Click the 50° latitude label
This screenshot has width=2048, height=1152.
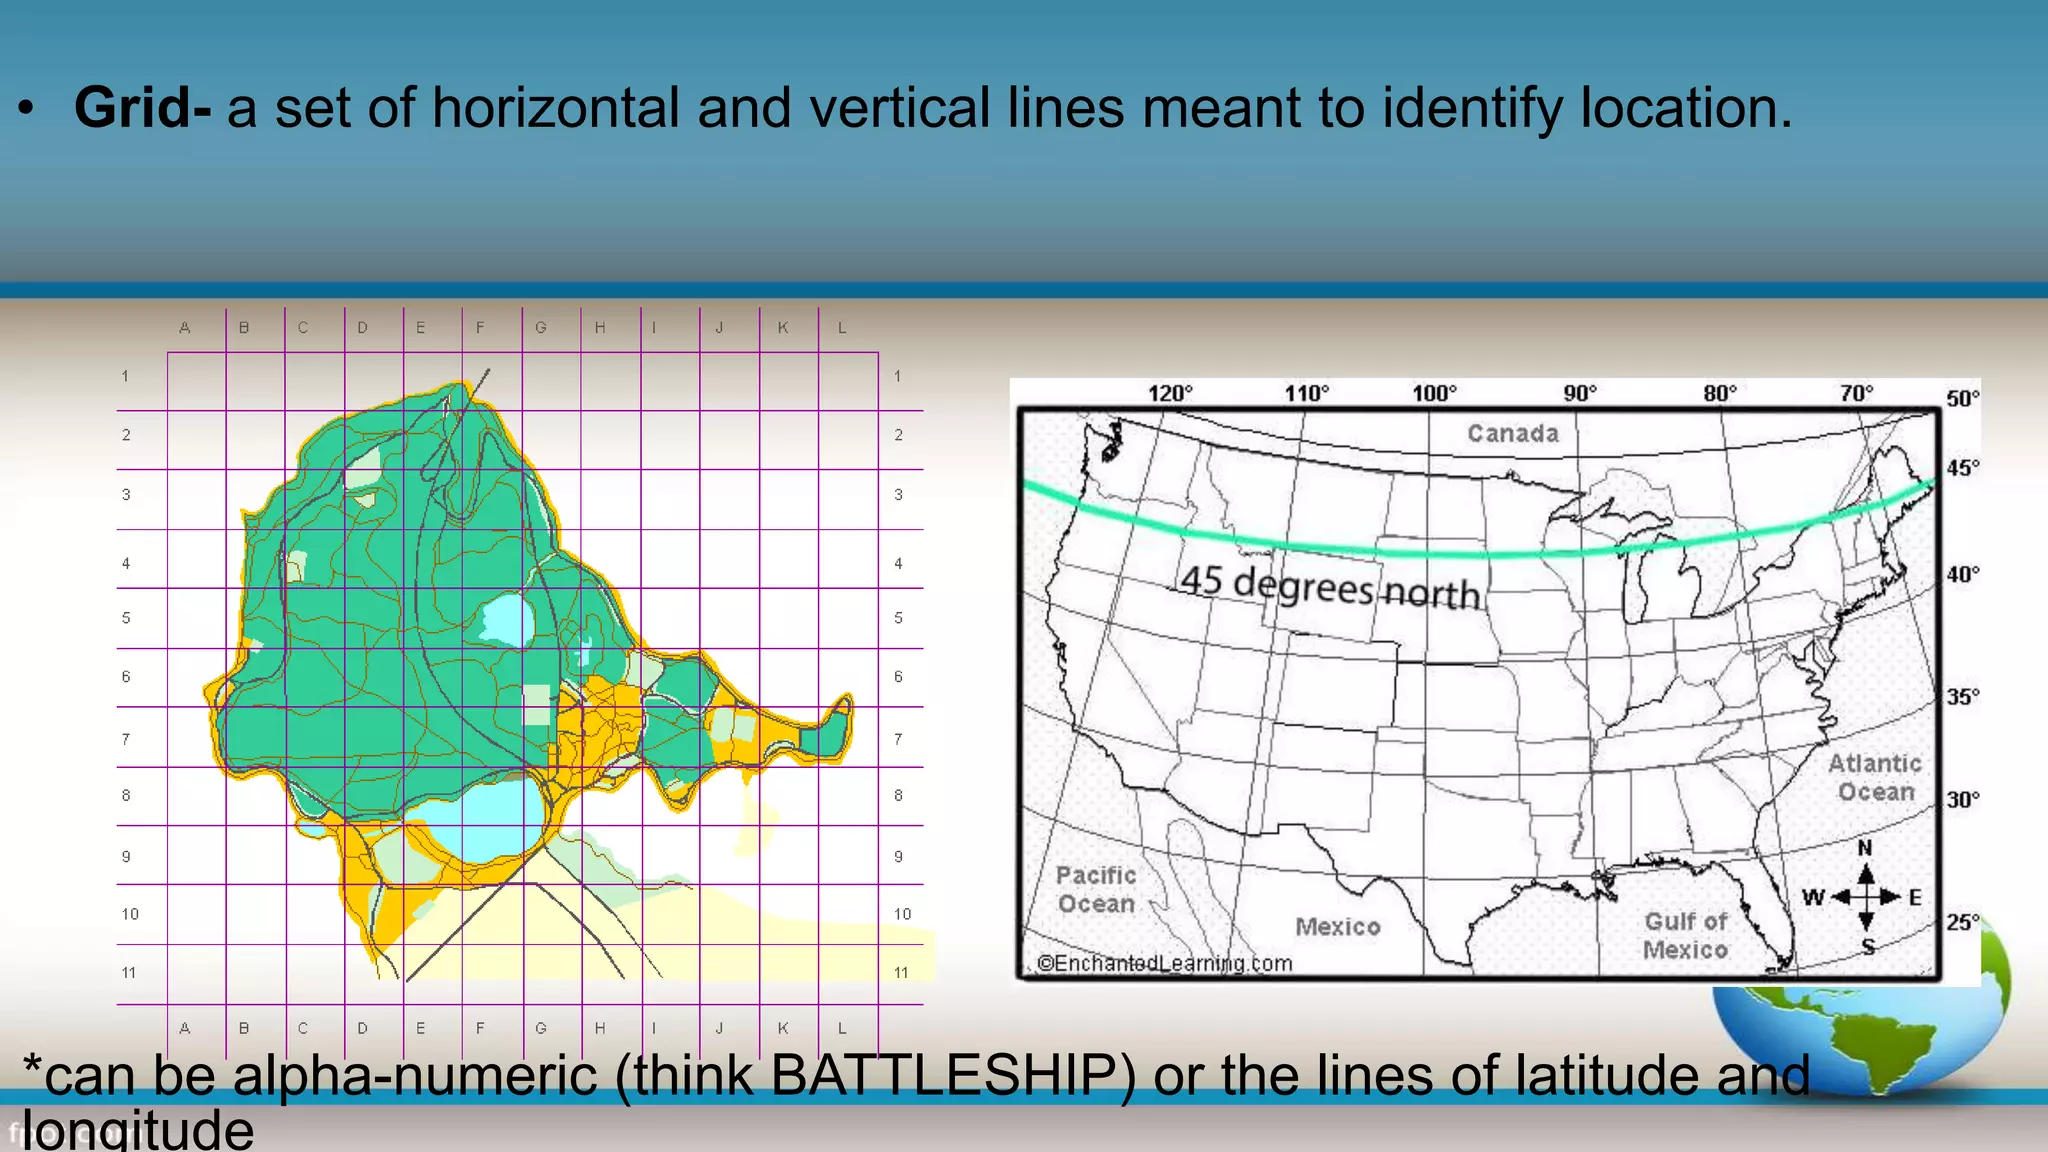click(1962, 398)
